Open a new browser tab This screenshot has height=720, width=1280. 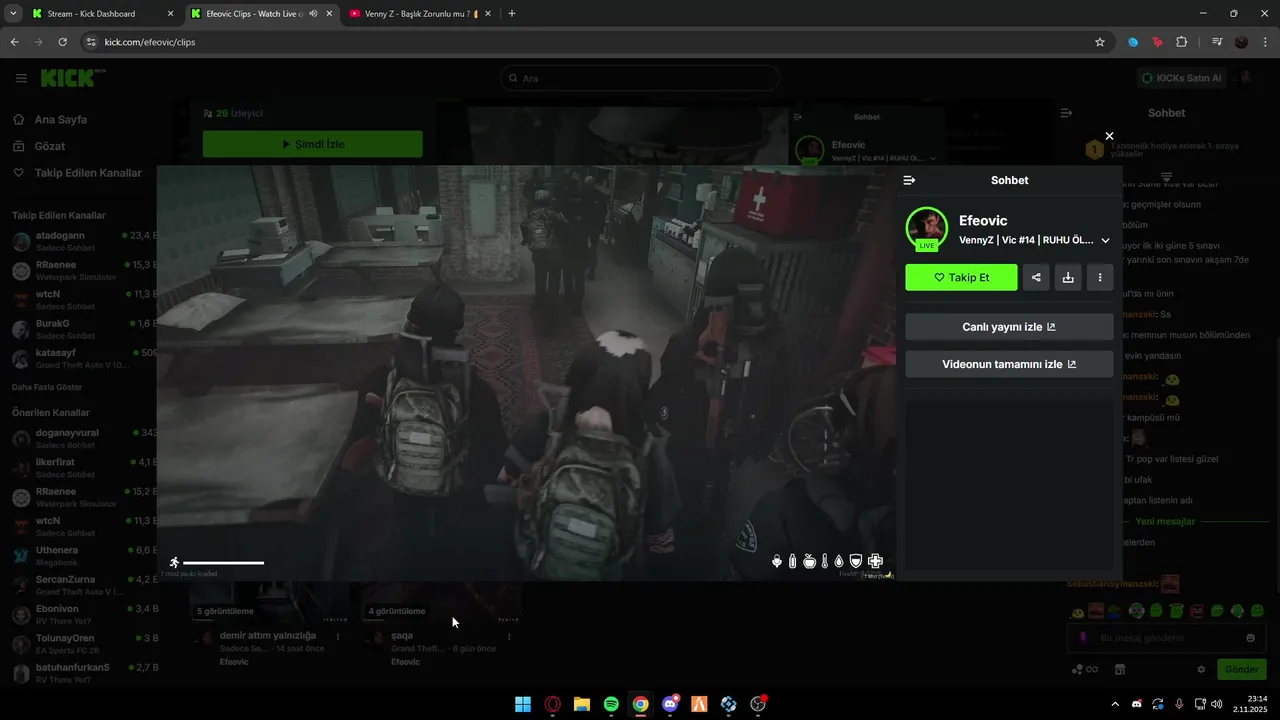point(512,14)
